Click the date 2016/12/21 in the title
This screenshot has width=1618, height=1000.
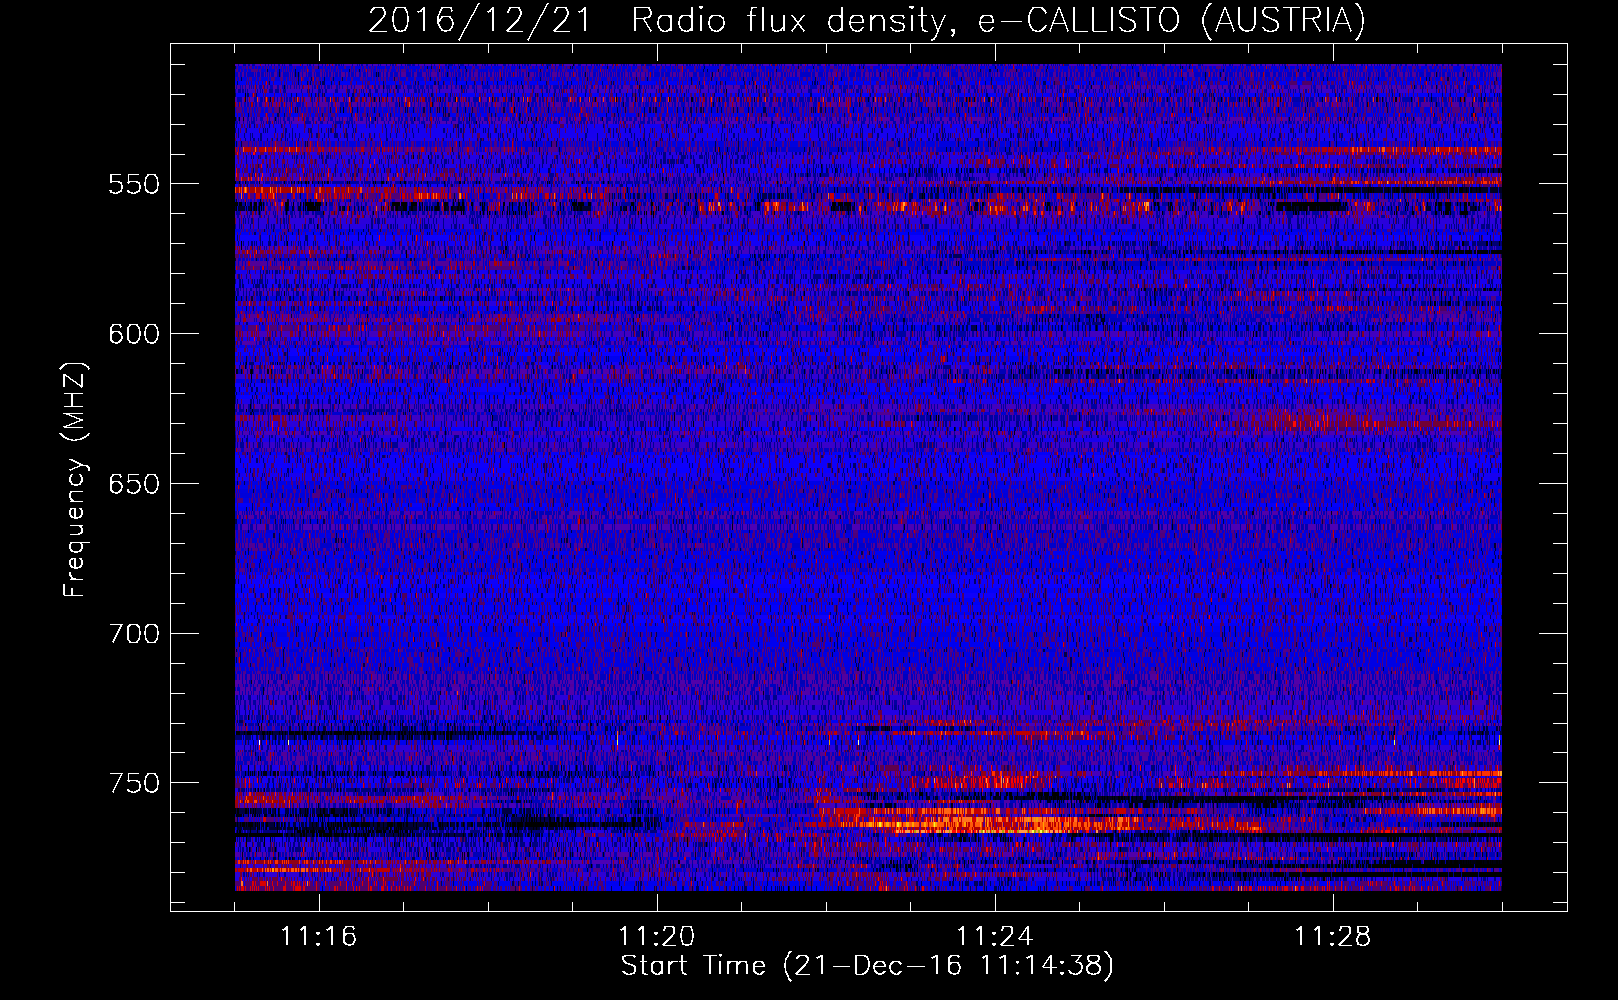tap(481, 21)
